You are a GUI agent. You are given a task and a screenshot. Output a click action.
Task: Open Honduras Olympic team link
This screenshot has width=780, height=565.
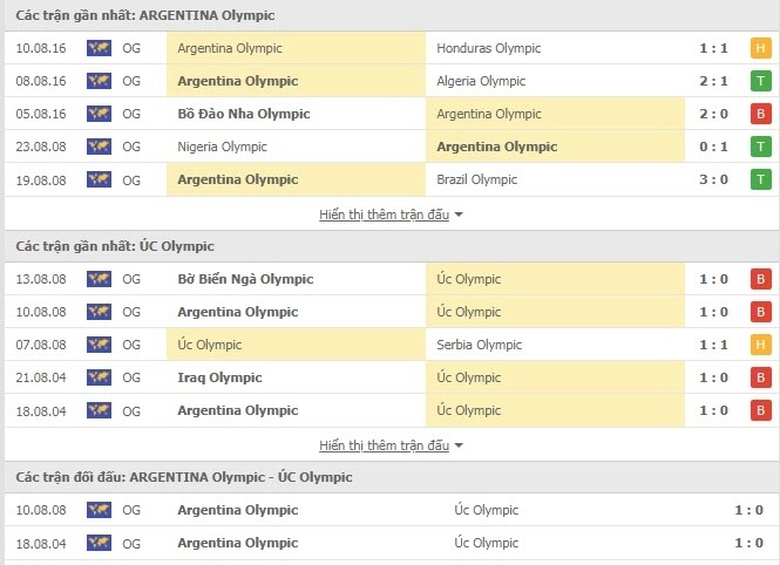coord(488,48)
